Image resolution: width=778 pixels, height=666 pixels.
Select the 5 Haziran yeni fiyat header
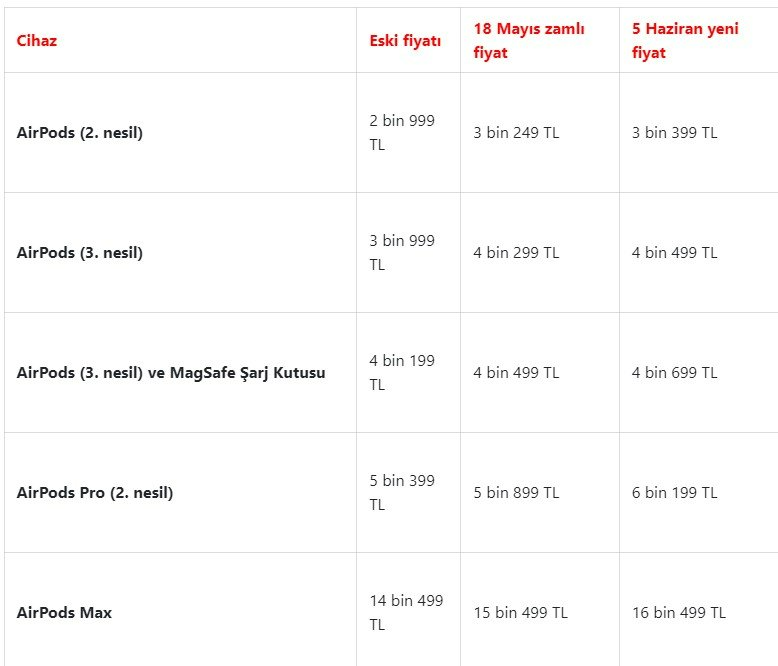tap(685, 41)
